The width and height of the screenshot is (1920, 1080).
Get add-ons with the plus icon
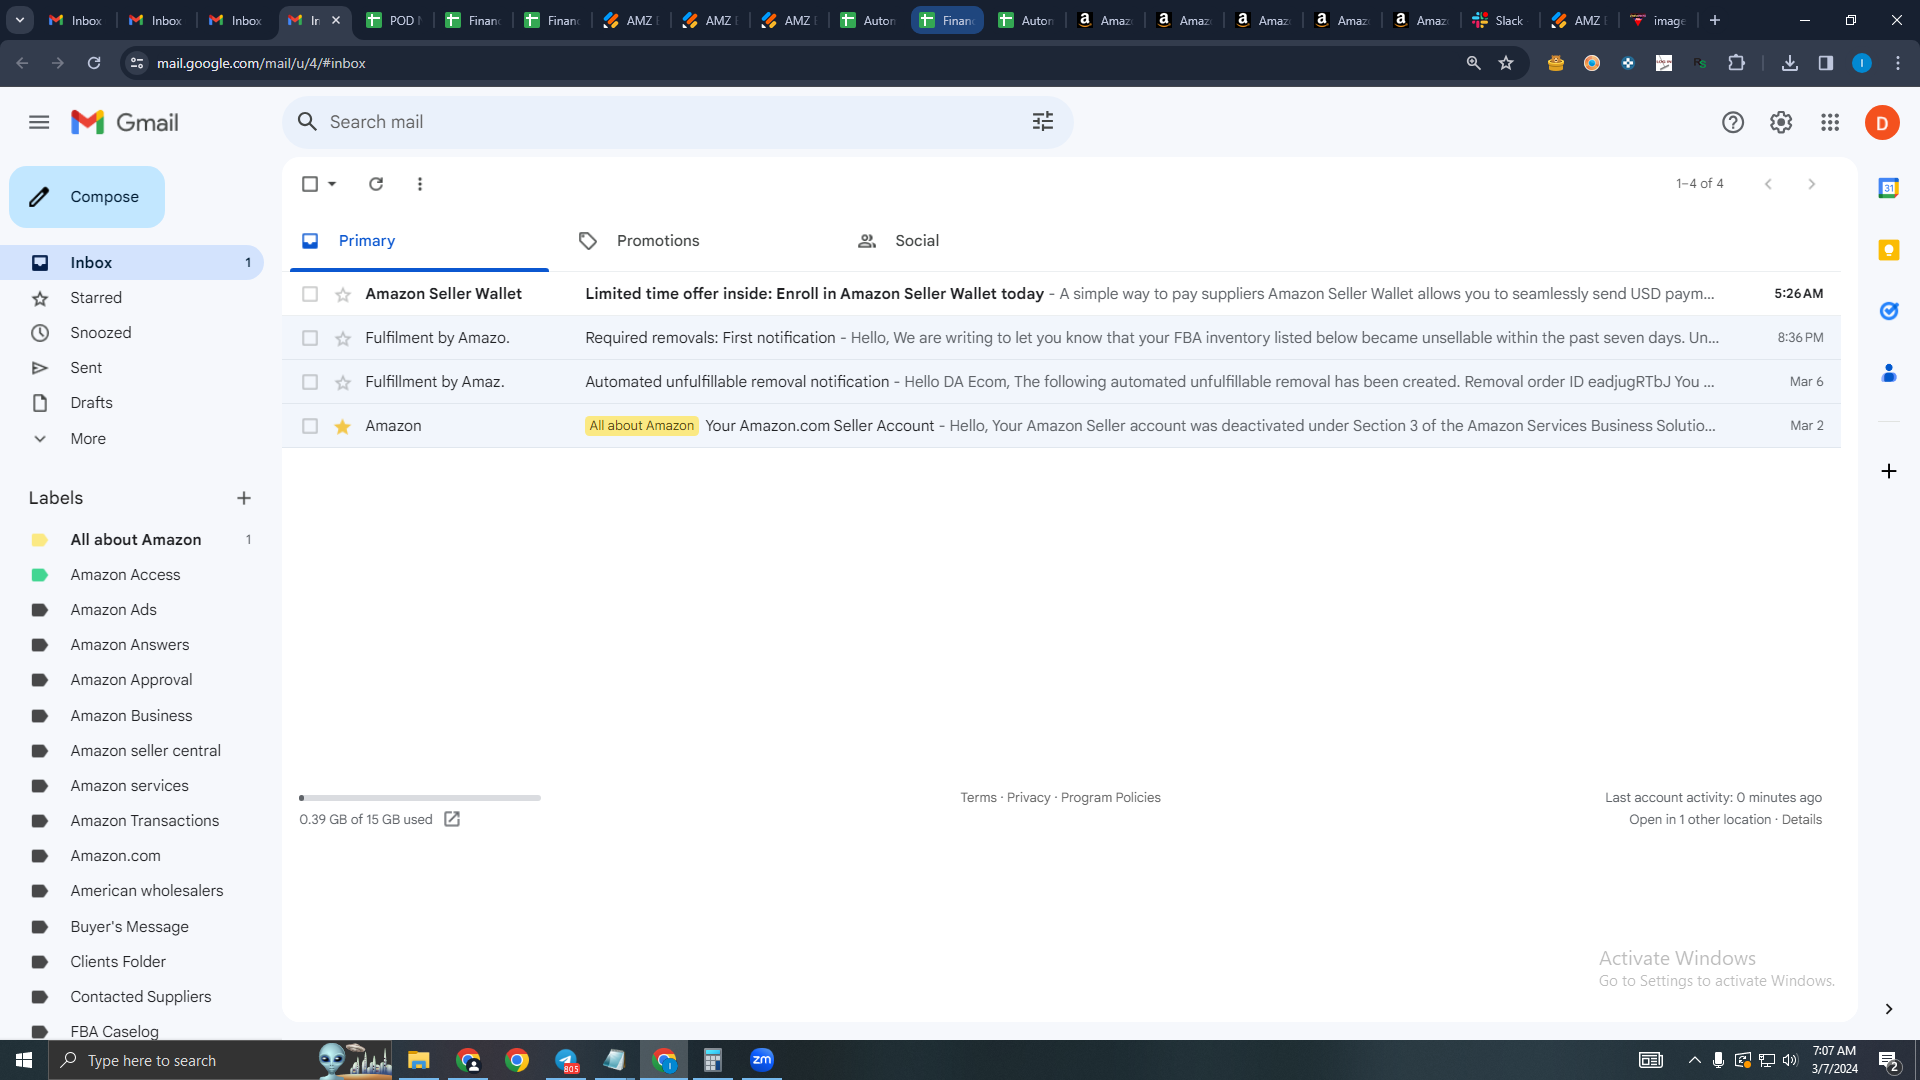click(x=1889, y=471)
